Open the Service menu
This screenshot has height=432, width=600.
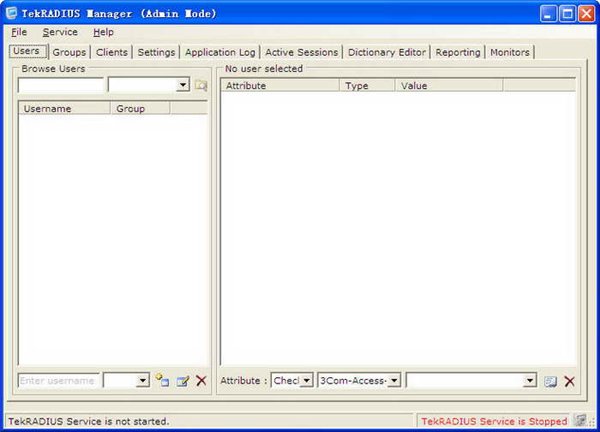[60, 32]
